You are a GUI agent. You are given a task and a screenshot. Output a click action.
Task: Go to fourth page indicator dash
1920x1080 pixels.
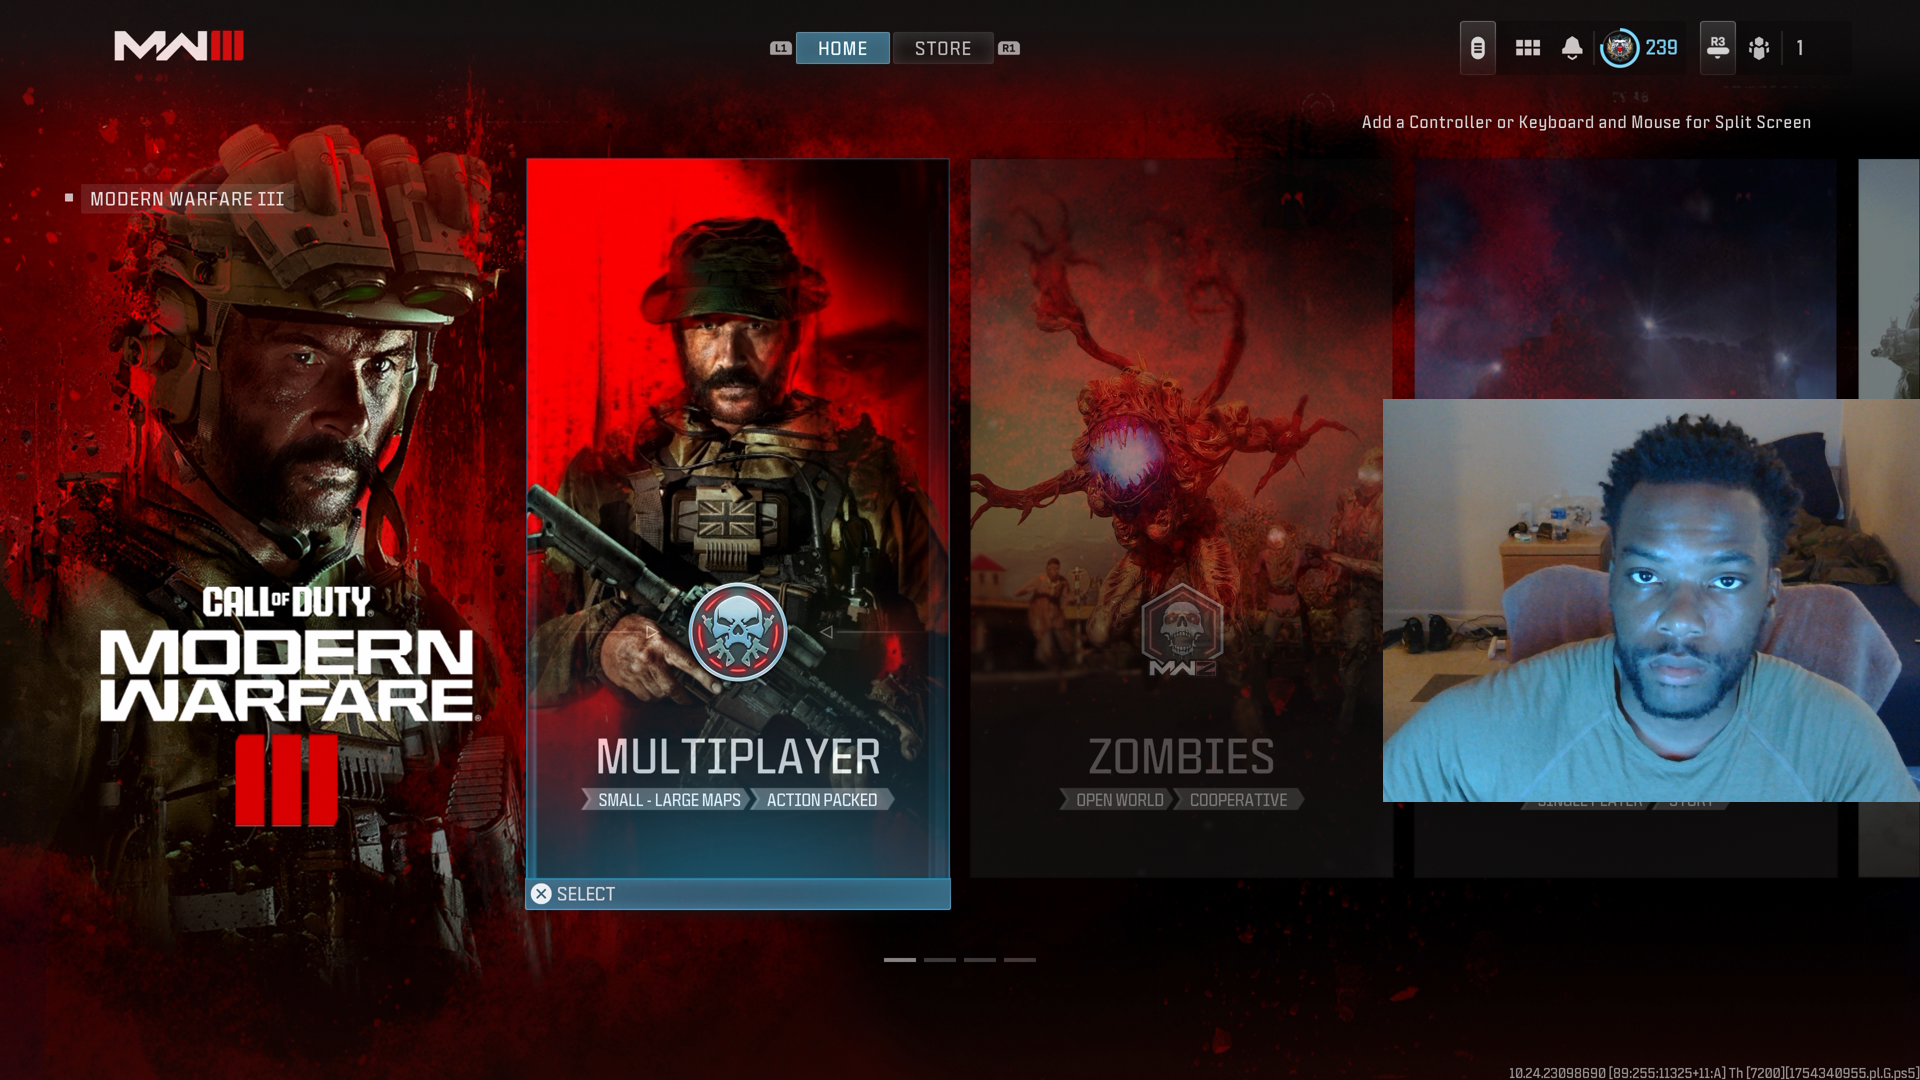tap(1019, 960)
